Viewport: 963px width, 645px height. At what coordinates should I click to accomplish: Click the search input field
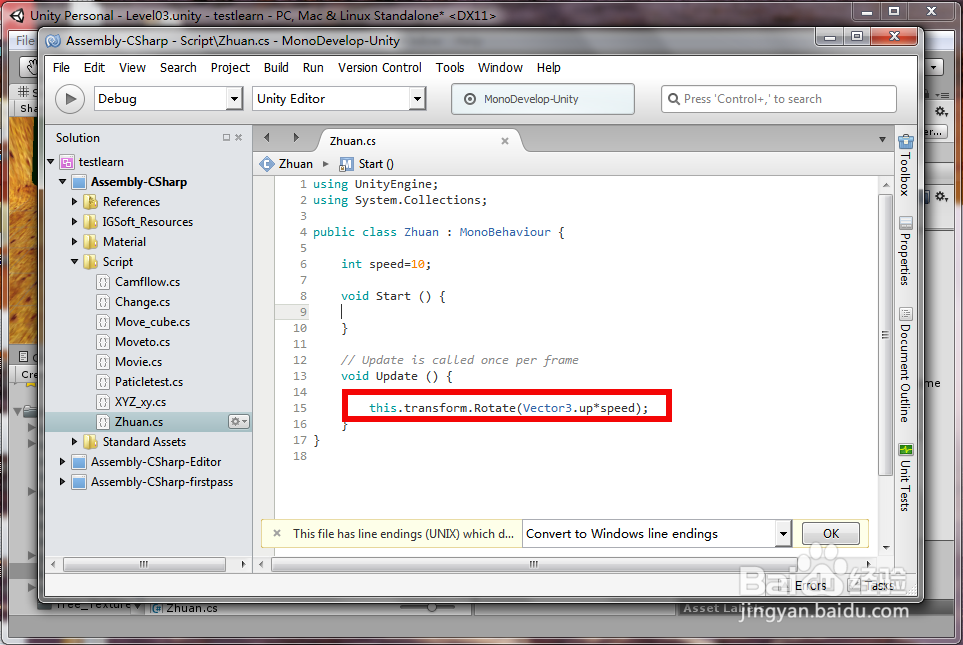pyautogui.click(x=779, y=99)
